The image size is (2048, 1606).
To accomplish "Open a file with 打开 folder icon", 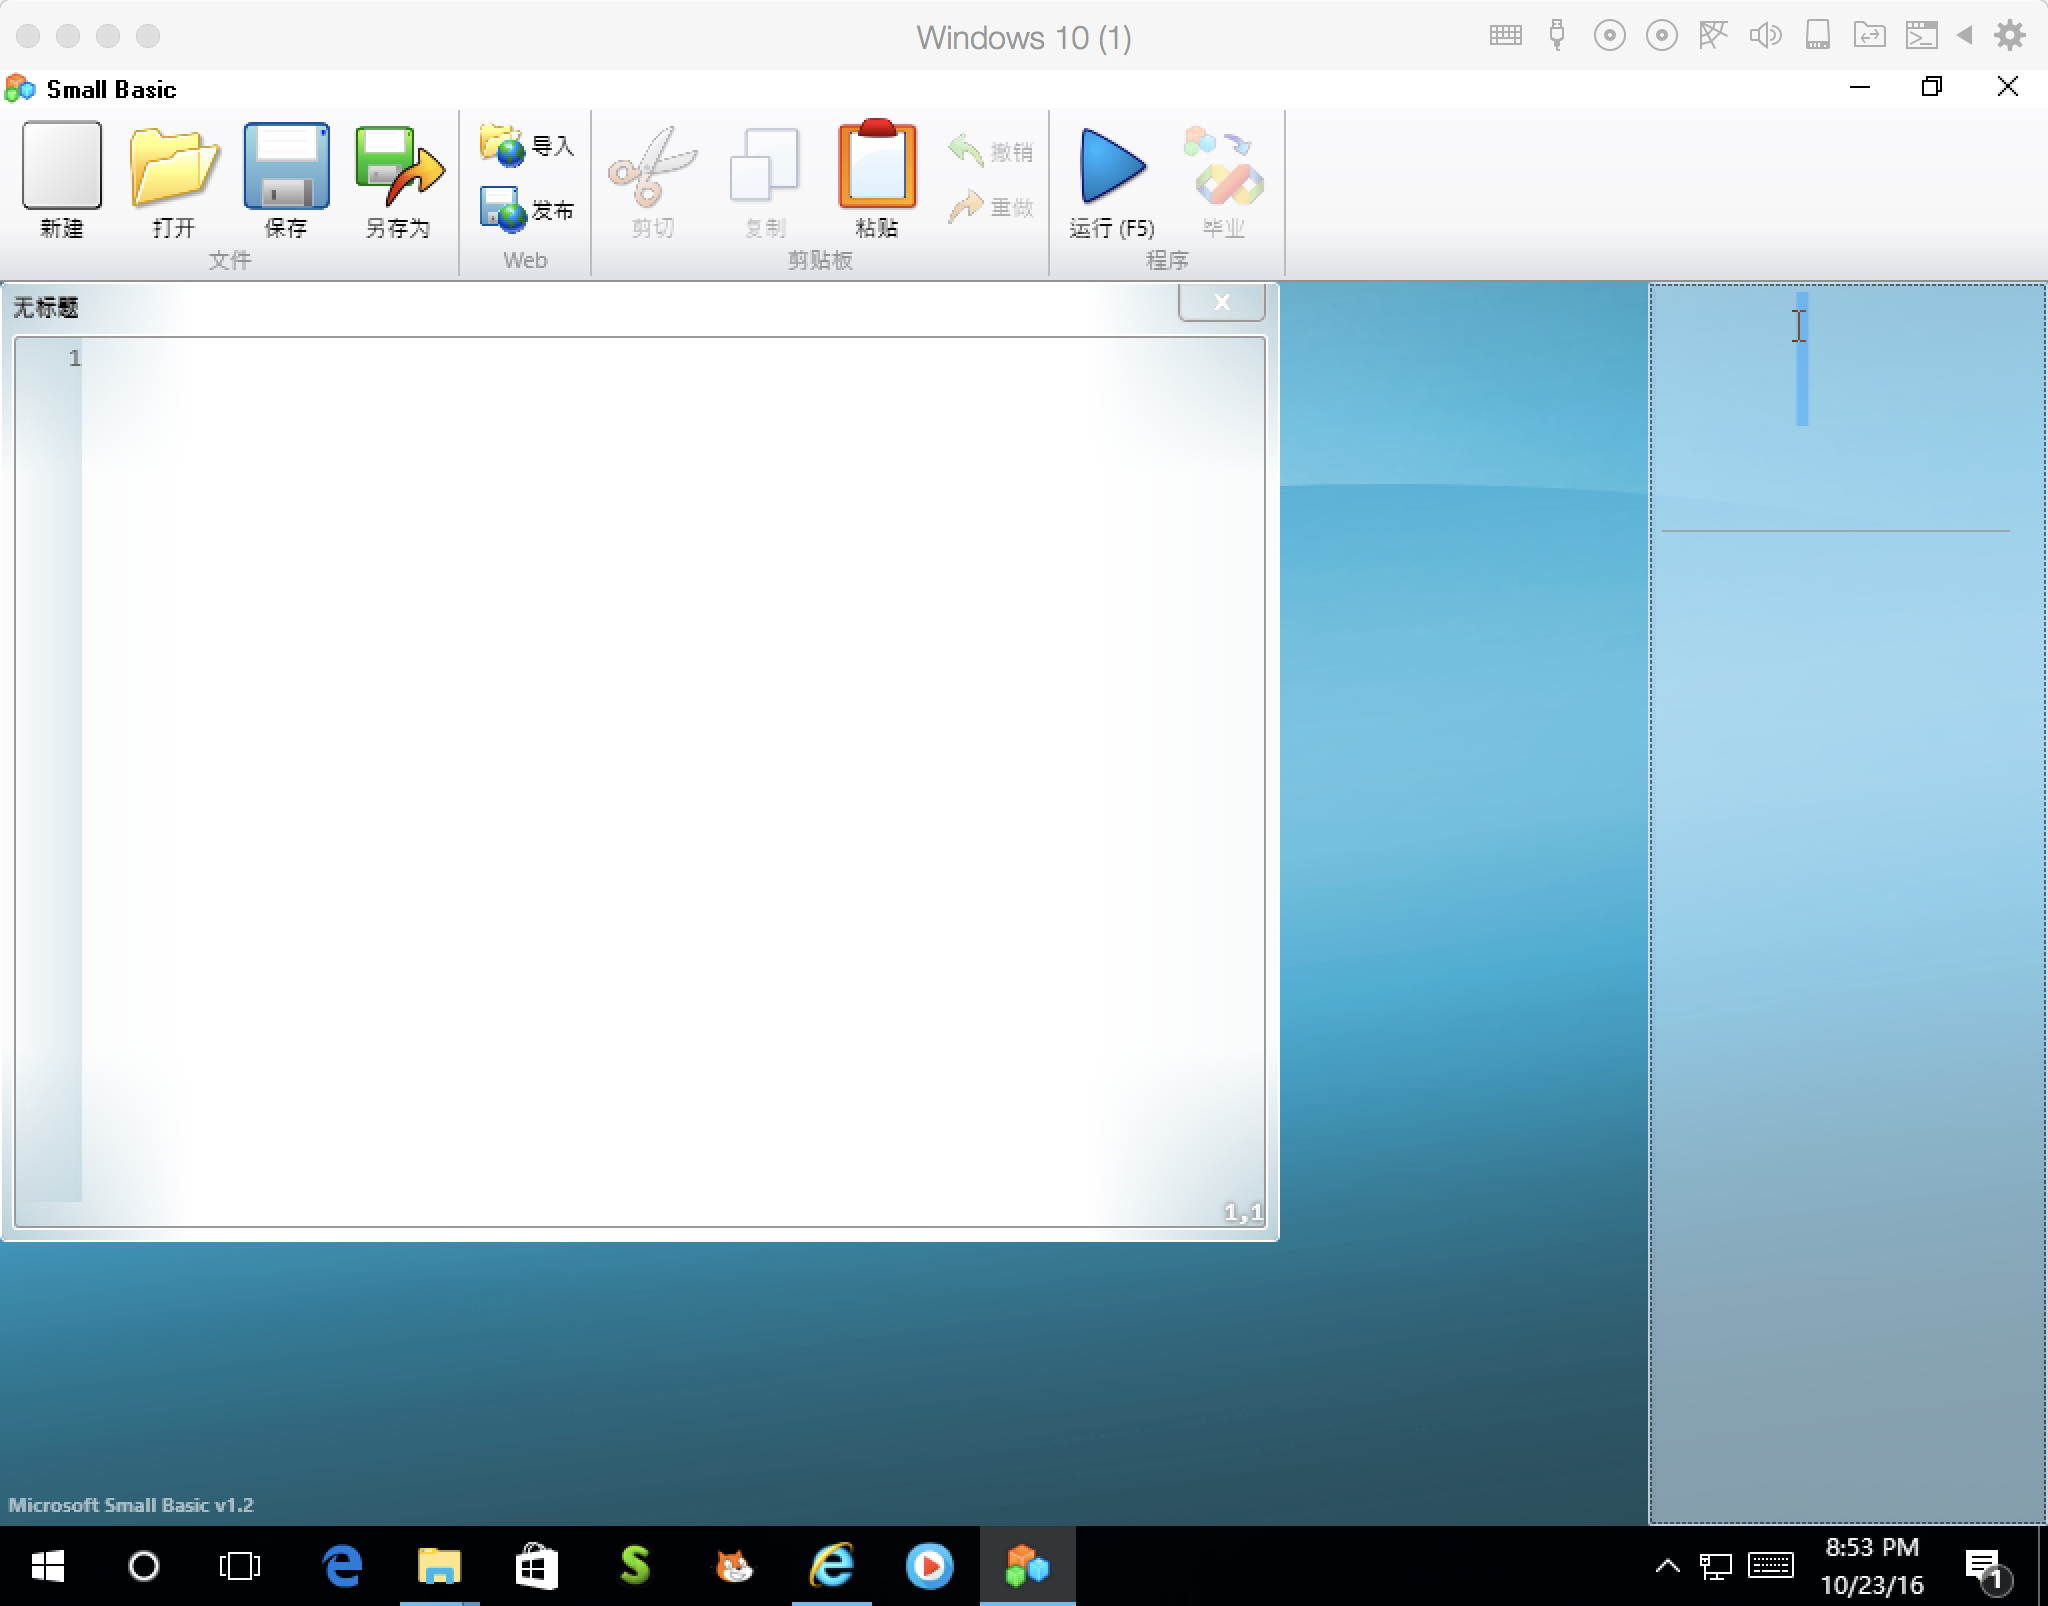I will [x=173, y=166].
